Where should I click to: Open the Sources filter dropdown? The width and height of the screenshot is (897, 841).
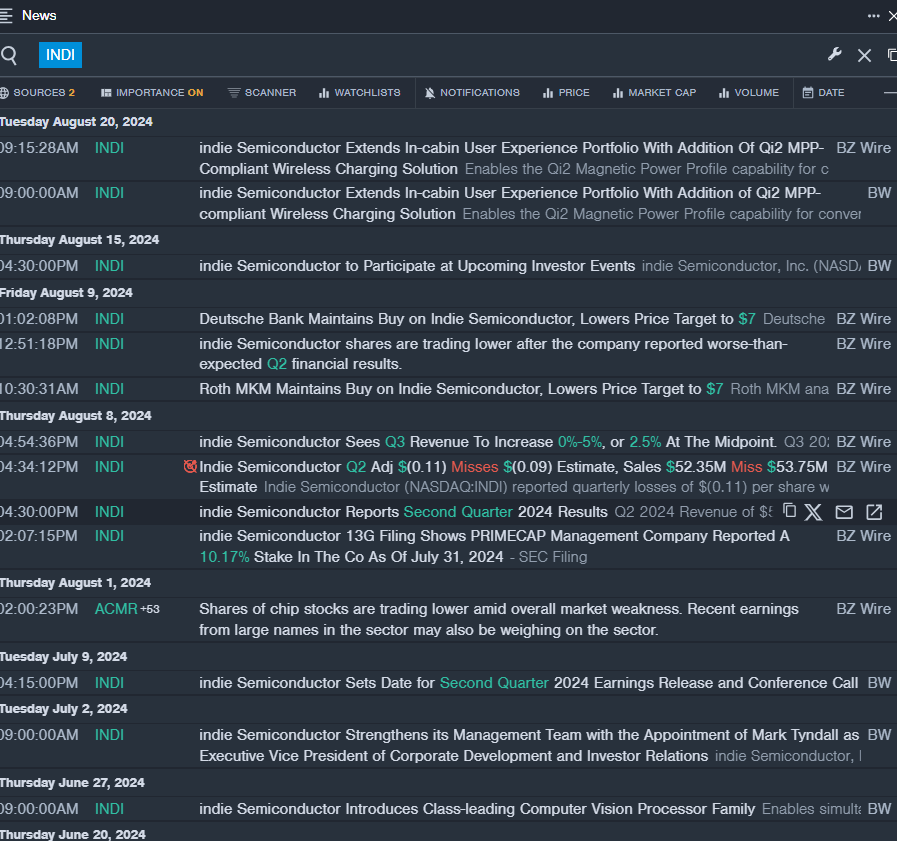pyautogui.click(x=38, y=93)
